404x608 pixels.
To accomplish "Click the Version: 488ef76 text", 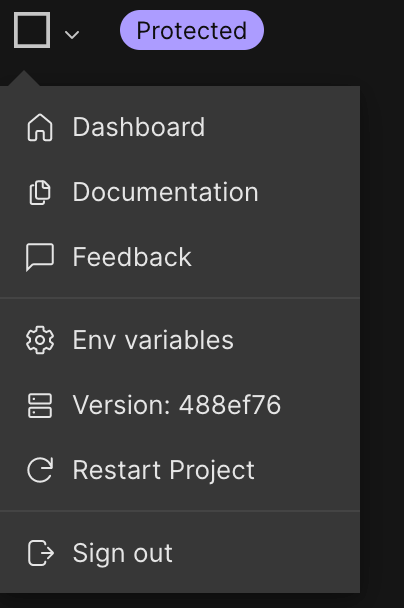I will [x=177, y=405].
